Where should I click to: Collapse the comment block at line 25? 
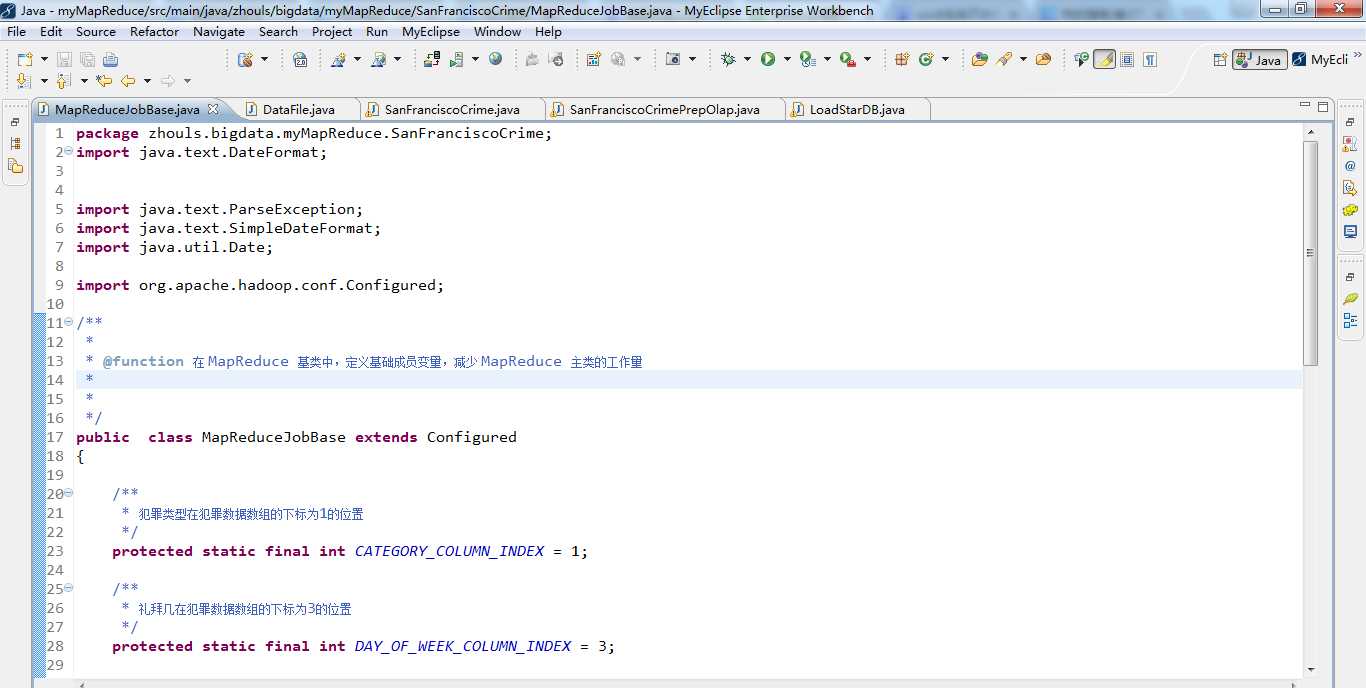[68, 588]
